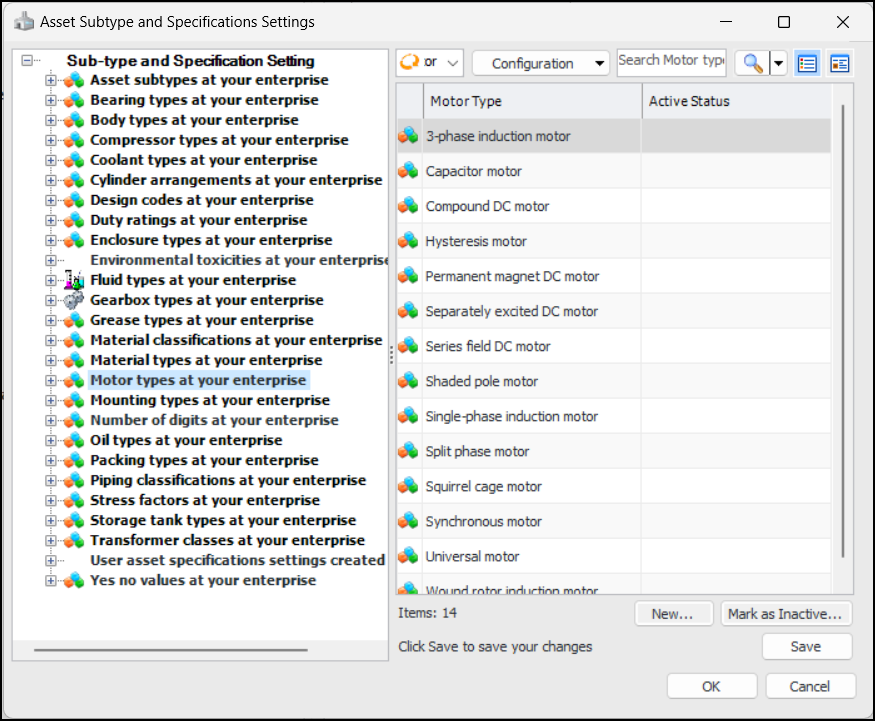
Task: Click the 3-phase induction motor row icon
Action: coord(408,136)
